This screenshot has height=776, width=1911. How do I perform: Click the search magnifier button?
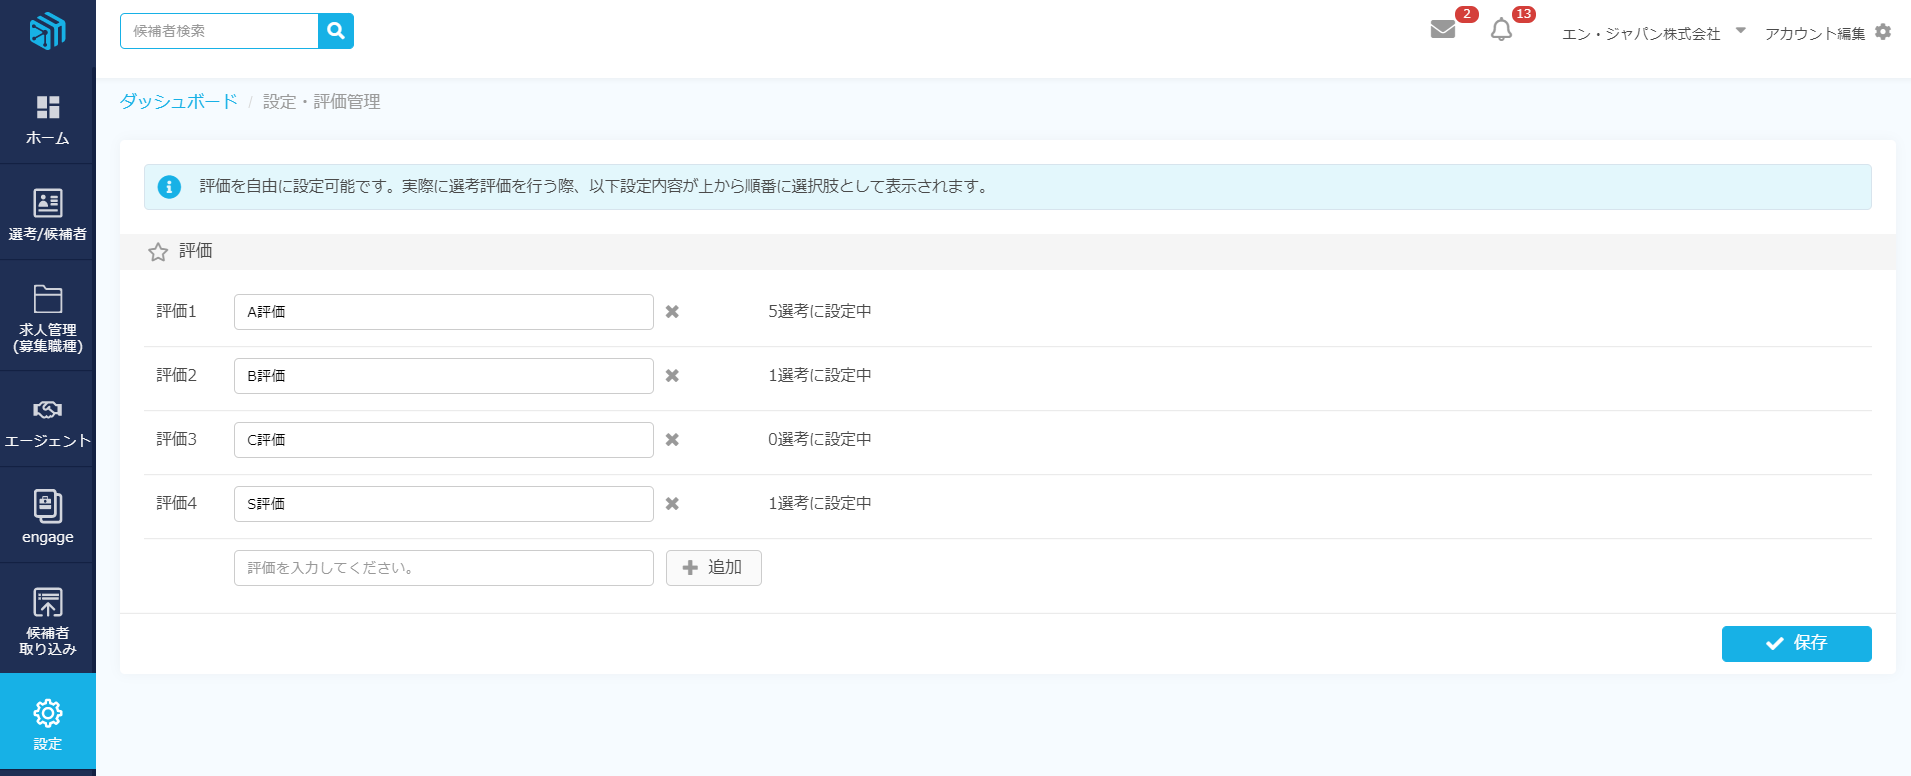coord(336,31)
